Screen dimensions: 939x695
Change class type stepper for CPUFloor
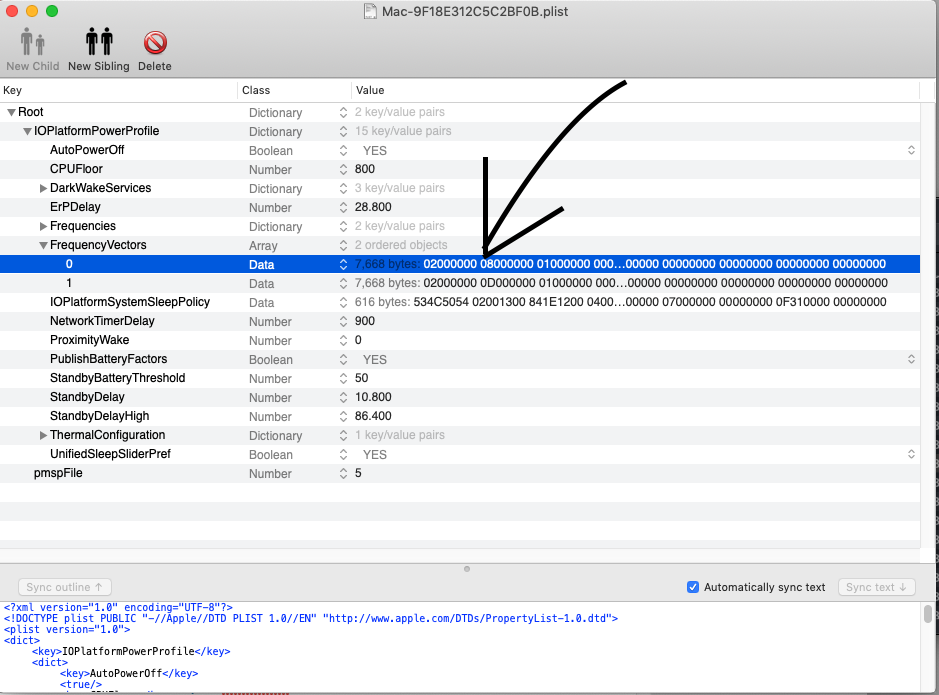343,169
